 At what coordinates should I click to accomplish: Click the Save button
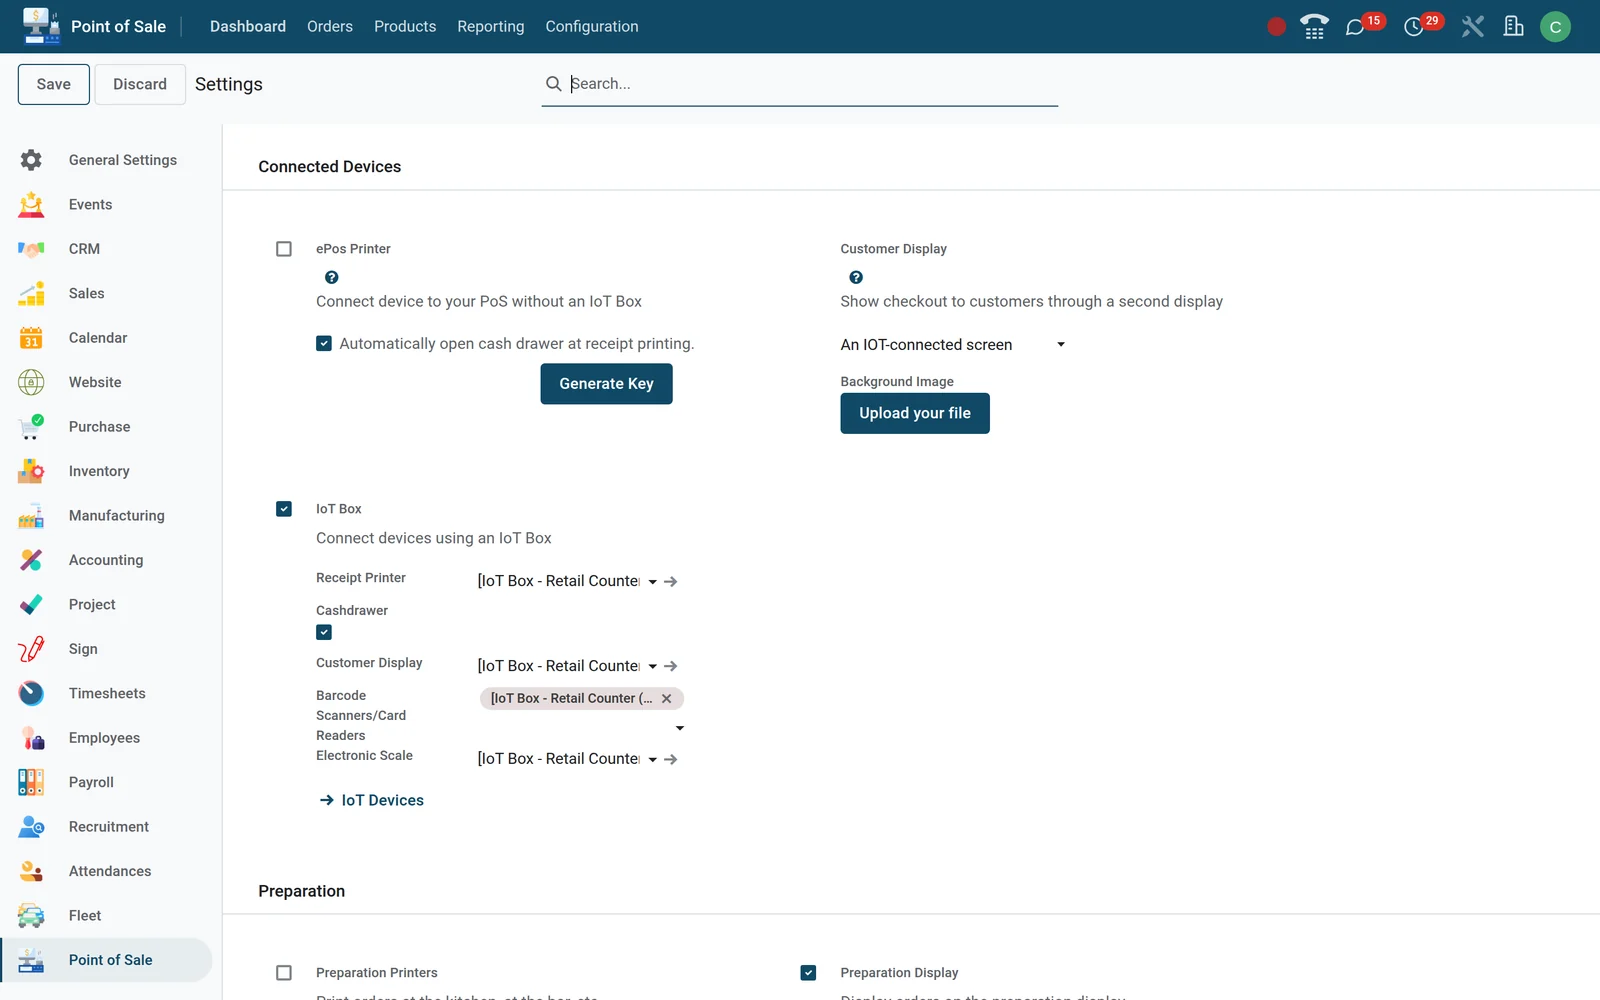point(54,84)
